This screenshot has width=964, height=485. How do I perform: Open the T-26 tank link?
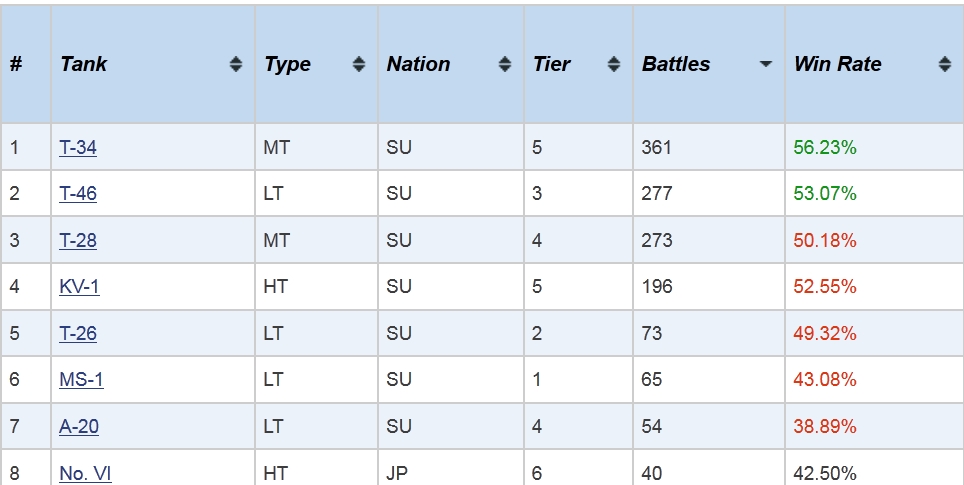point(77,333)
